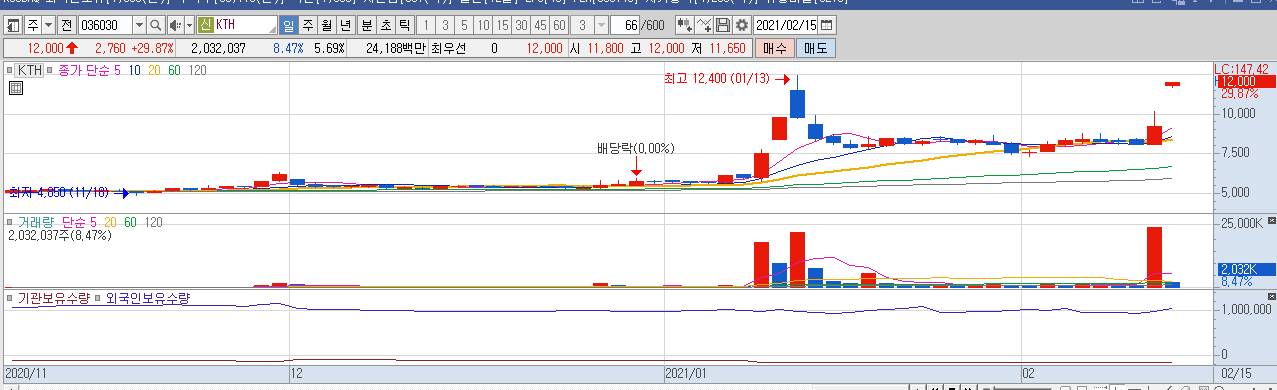Image resolution: width=1277 pixels, height=390 pixels.
Task: Select minute 분 chart period
Action: point(366,25)
